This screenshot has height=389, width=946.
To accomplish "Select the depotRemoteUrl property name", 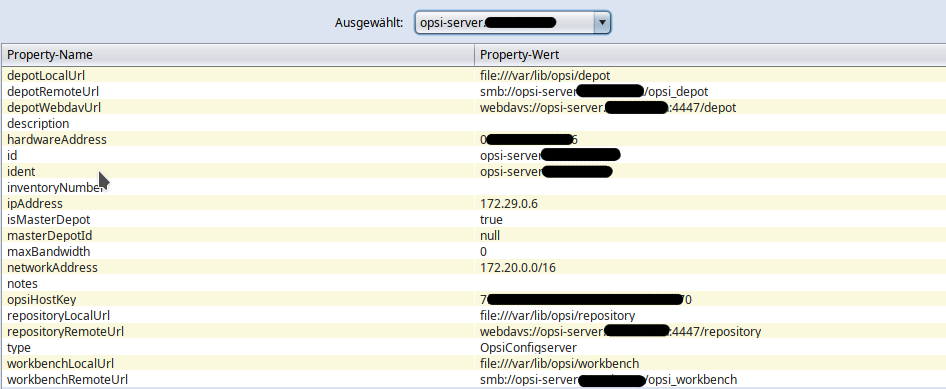I will click(53, 92).
